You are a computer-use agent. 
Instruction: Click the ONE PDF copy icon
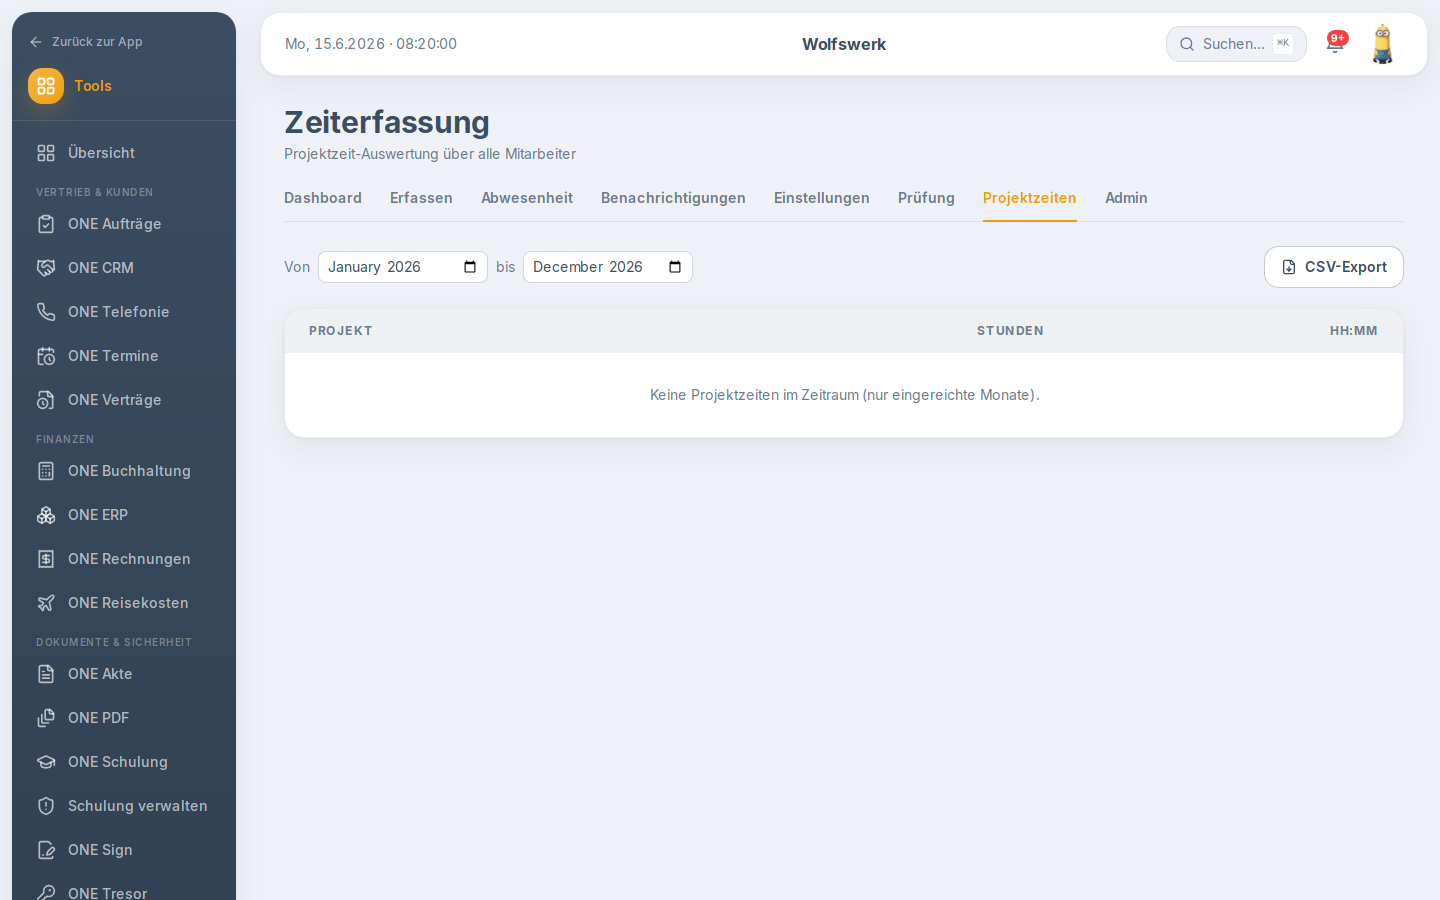[46, 718]
